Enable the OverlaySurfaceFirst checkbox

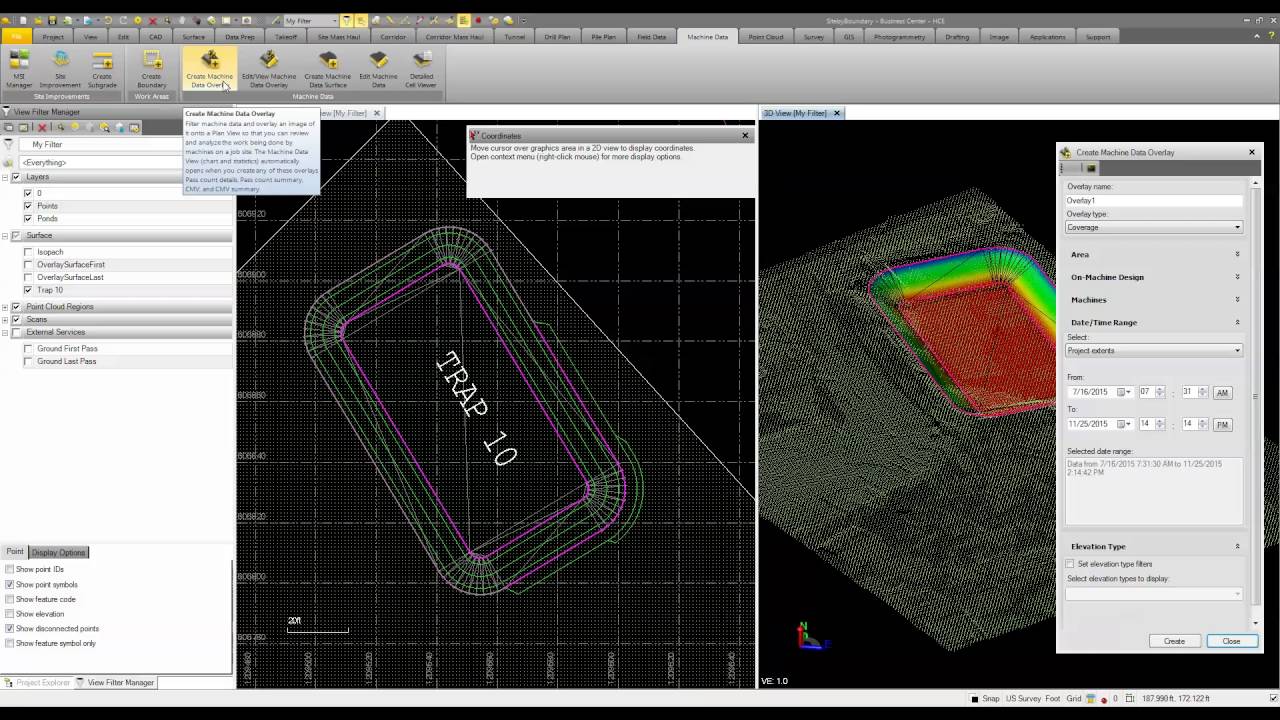pyautogui.click(x=28, y=265)
